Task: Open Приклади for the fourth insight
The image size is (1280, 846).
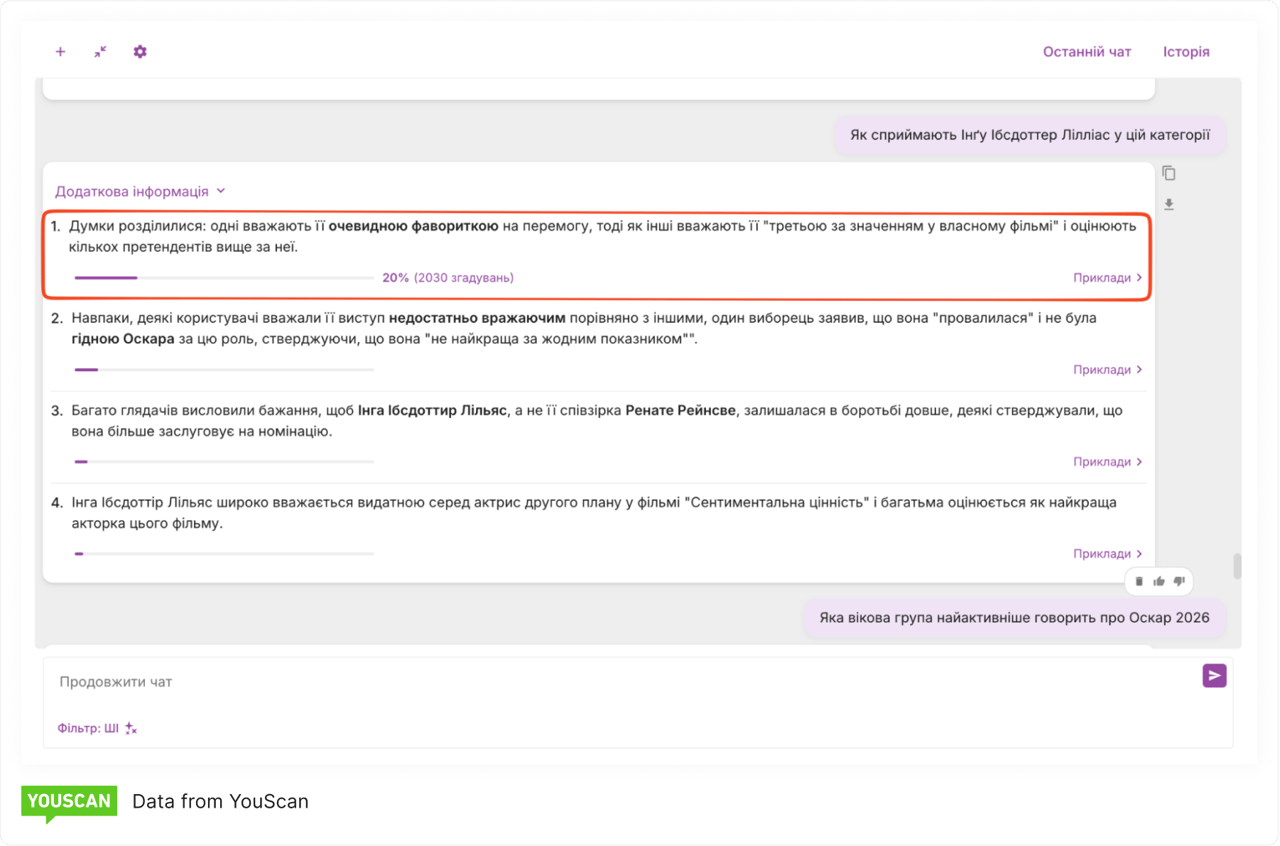Action: pyautogui.click(x=1107, y=554)
